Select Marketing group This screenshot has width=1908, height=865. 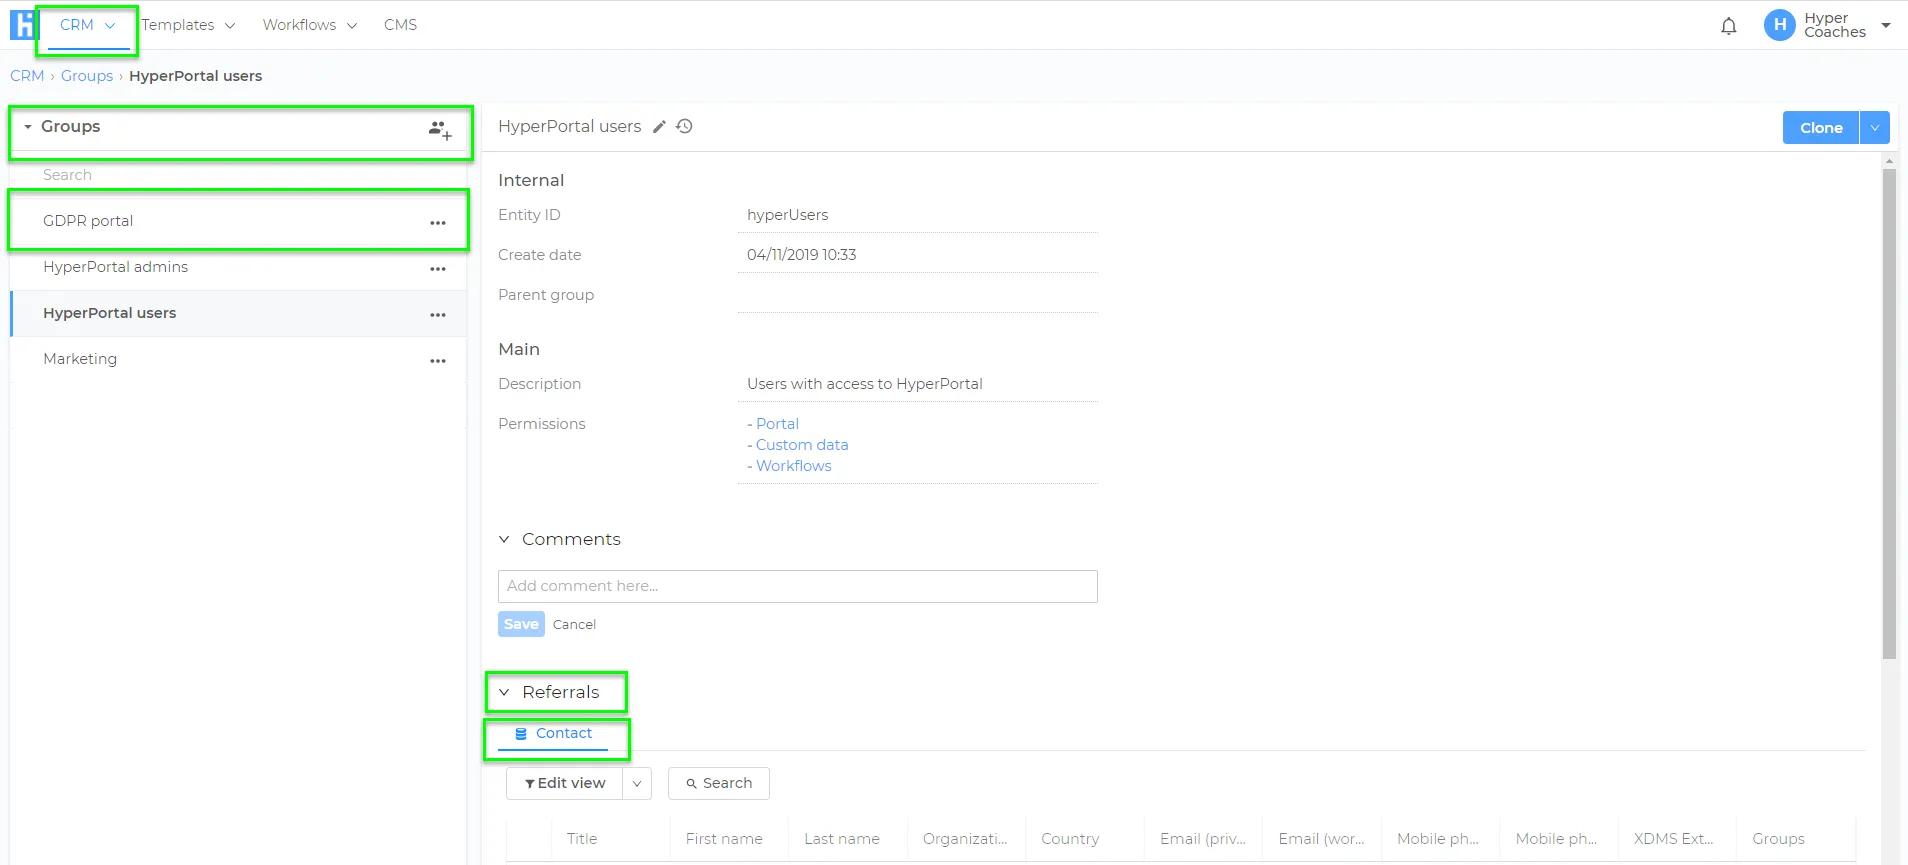coord(80,359)
